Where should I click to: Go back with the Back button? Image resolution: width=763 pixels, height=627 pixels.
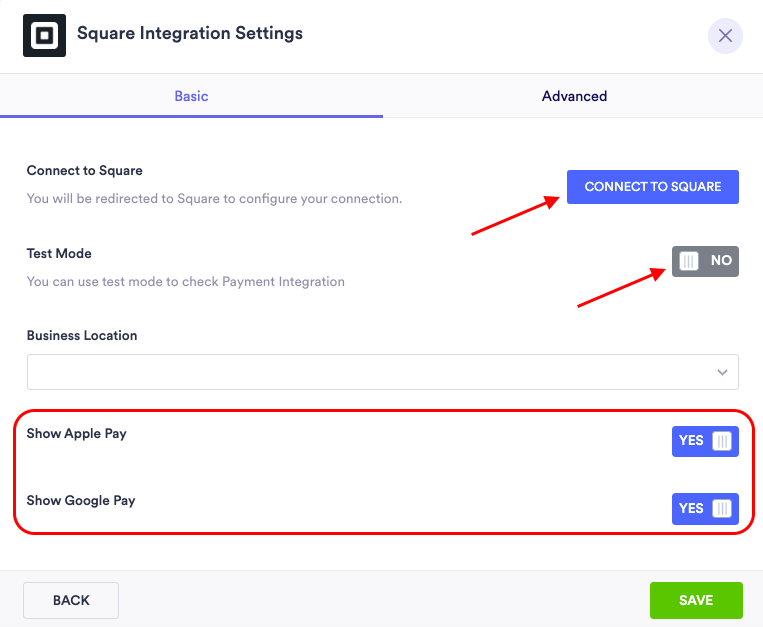(71, 600)
